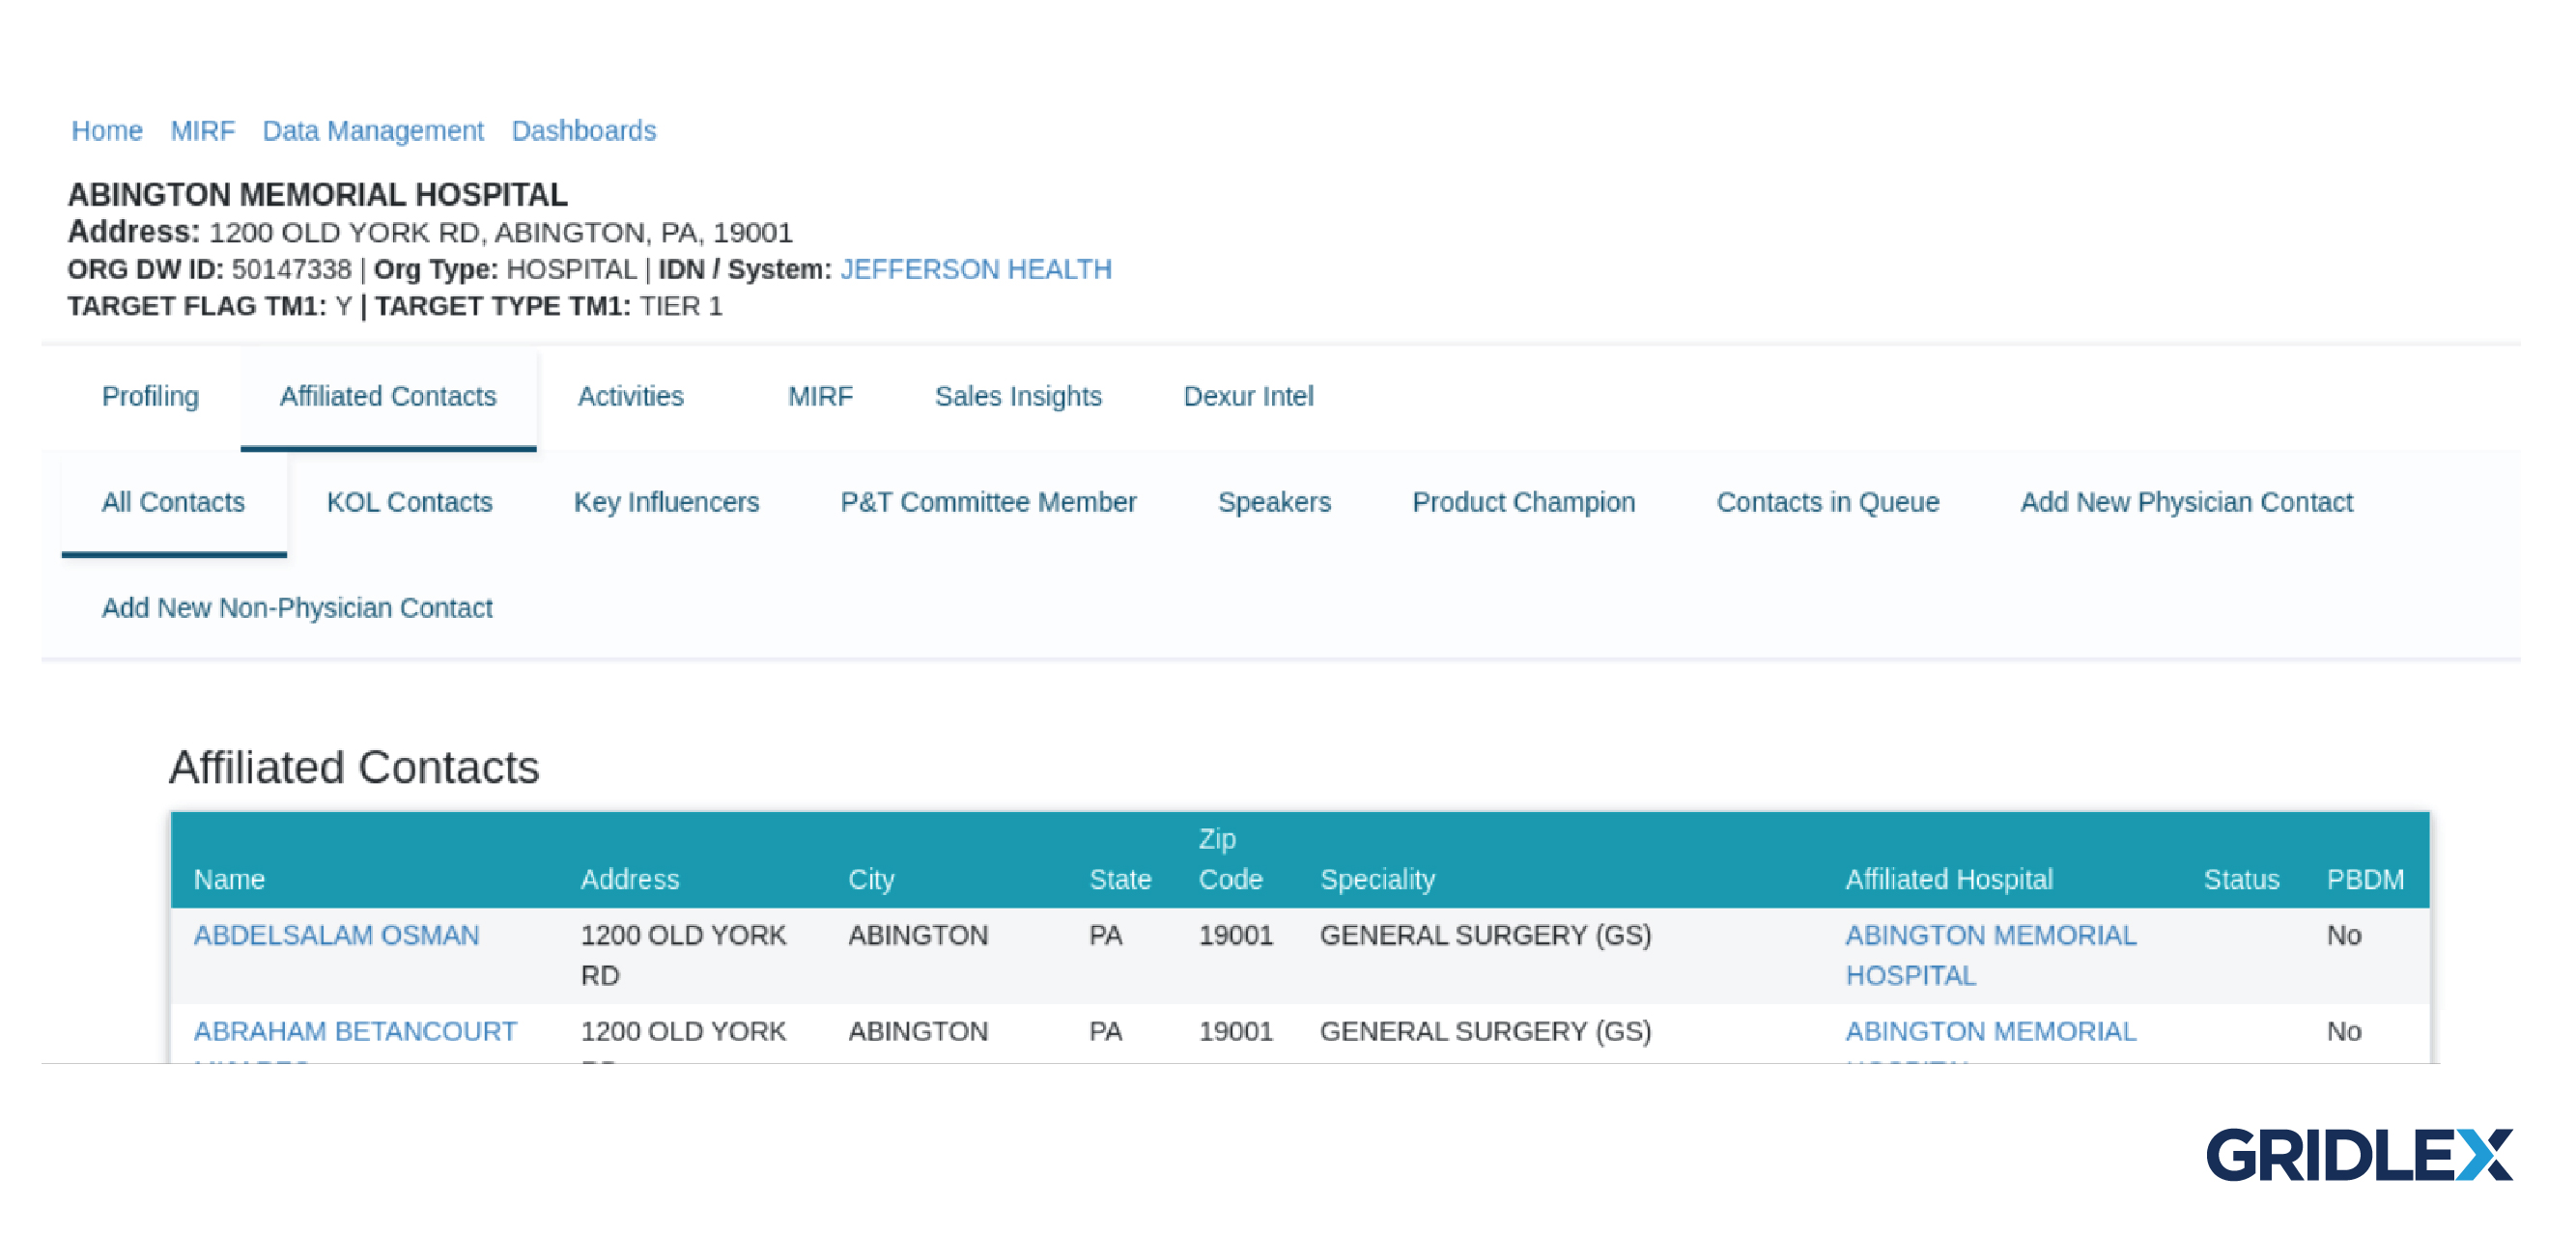Open Contacts in Queue
This screenshot has height=1233, width=2576.
click(1827, 503)
